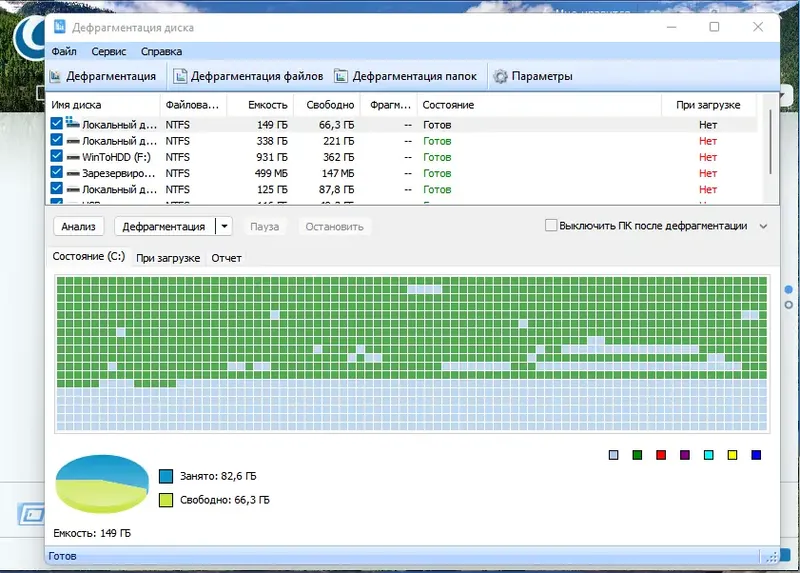Uncheck the 125 ГБ local disk checkbox
Screen dimensions: 800x573
tap(57, 189)
